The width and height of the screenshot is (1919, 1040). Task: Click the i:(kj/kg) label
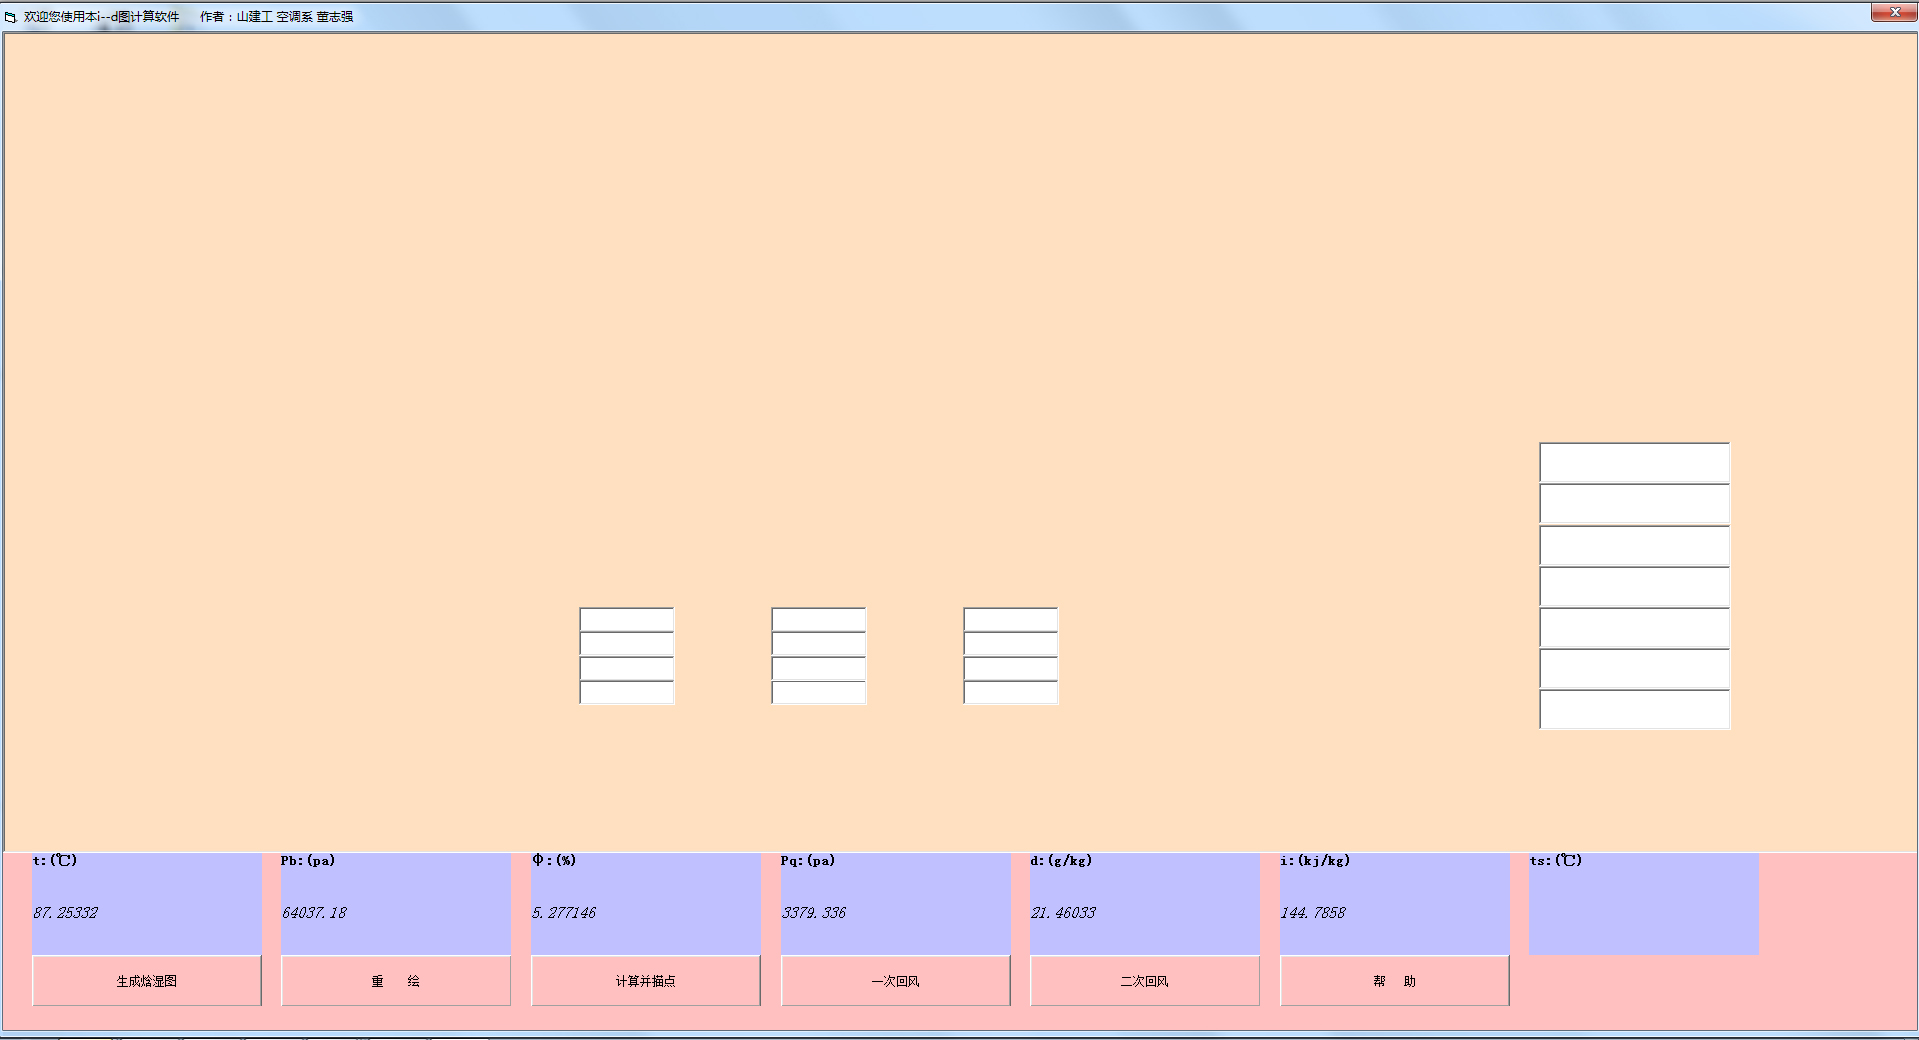point(1315,860)
